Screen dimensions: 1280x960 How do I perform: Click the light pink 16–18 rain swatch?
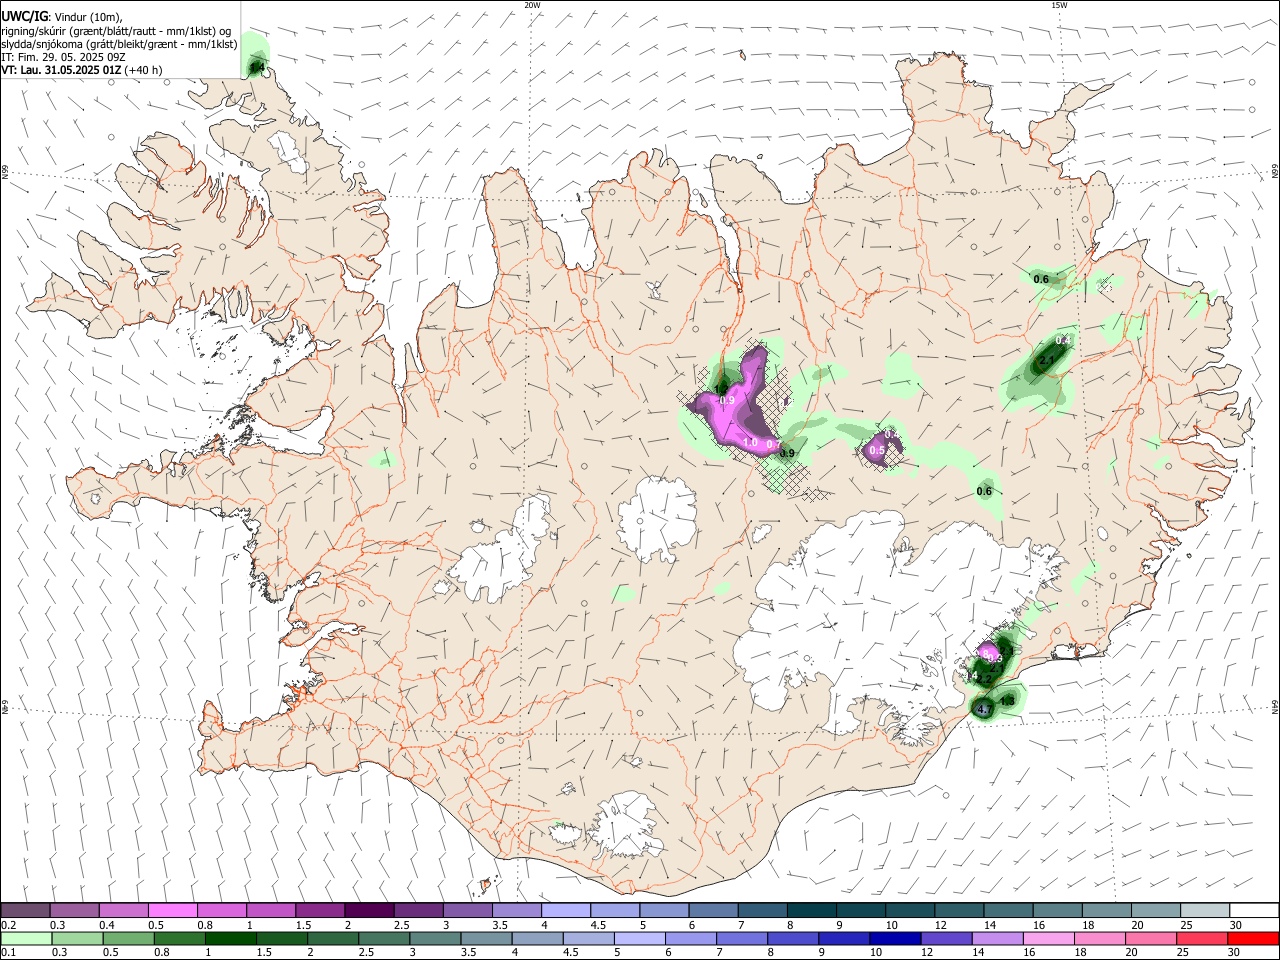[1048, 939]
